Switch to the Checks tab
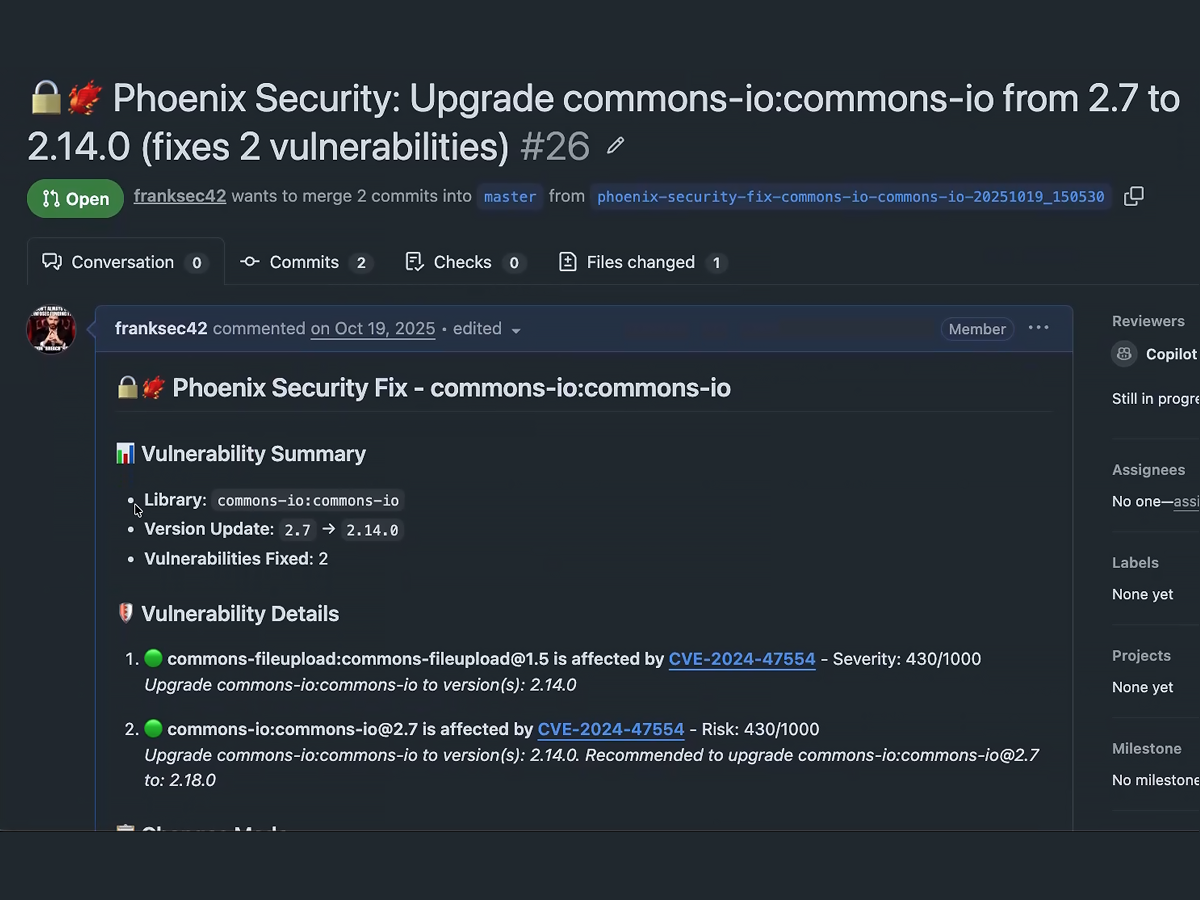 465,262
